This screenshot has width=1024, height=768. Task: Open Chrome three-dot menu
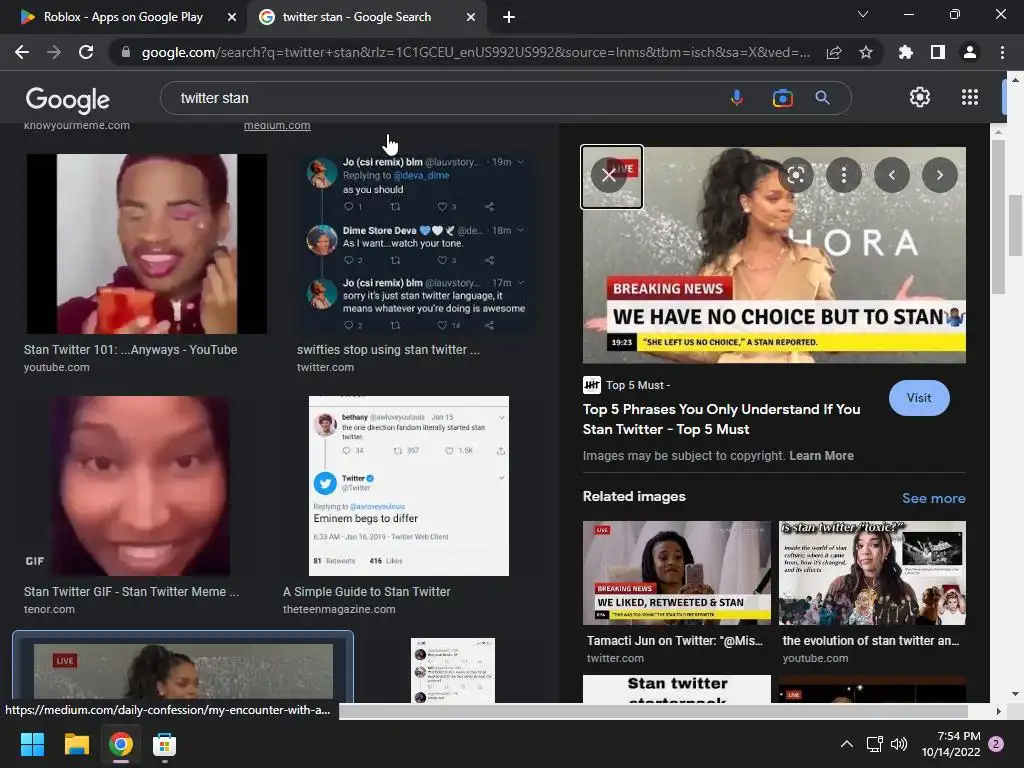(x=1002, y=52)
